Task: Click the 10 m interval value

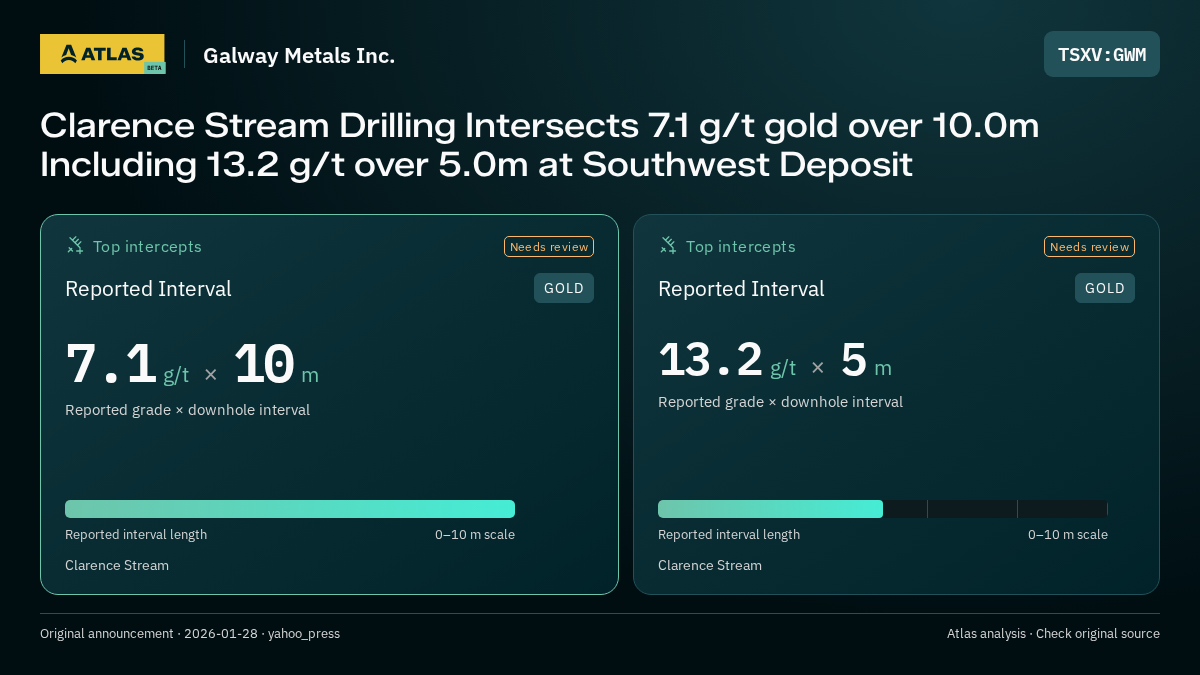Action: click(x=276, y=365)
